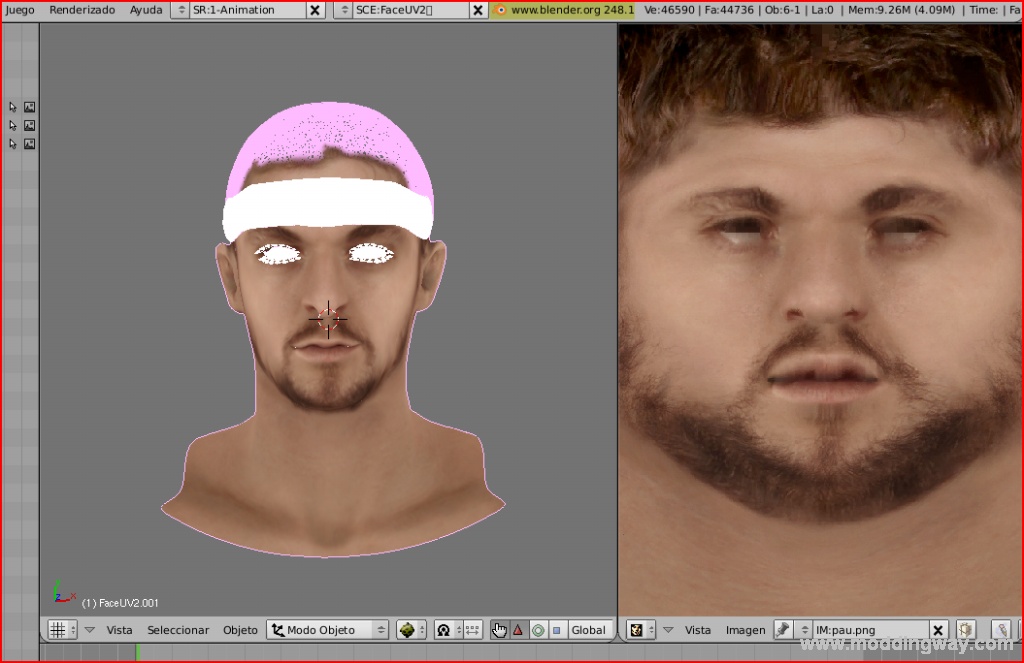Click the pack image icon beside pau.png
This screenshot has height=663, width=1024.
click(x=966, y=630)
